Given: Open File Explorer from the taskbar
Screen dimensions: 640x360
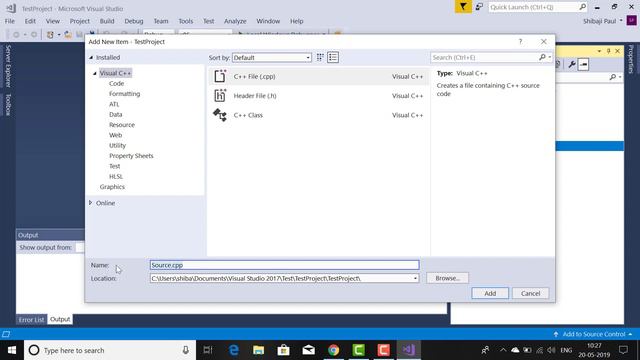Looking at the screenshot, I should click(258, 350).
